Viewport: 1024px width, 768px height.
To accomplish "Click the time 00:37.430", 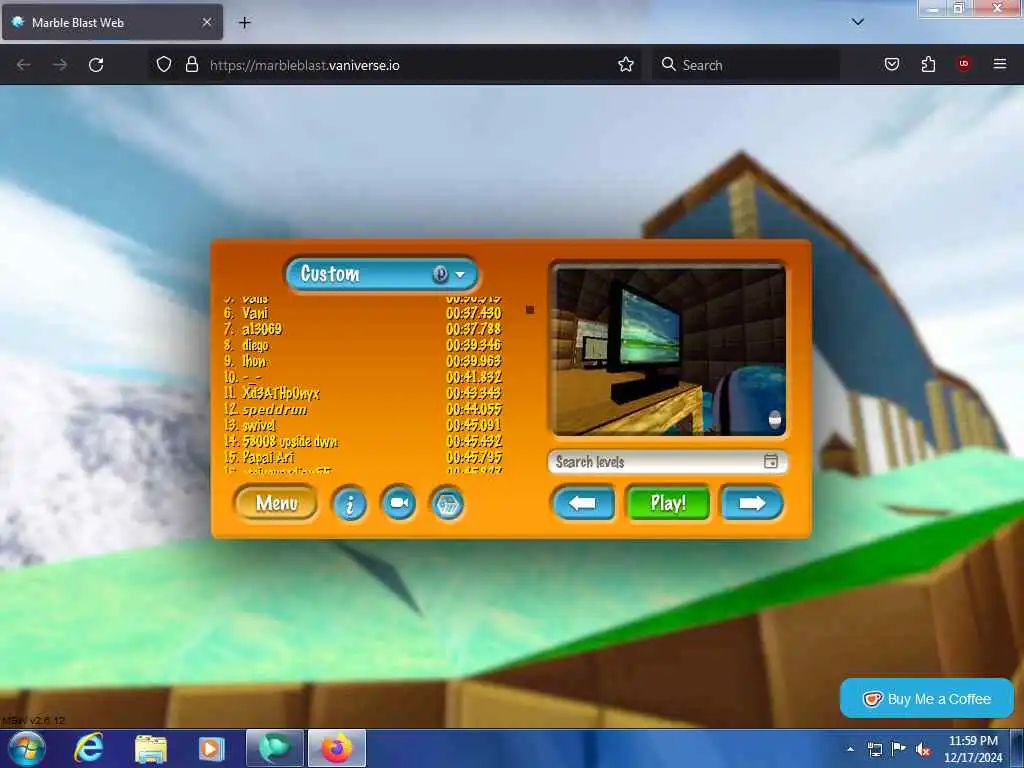I will point(473,313).
